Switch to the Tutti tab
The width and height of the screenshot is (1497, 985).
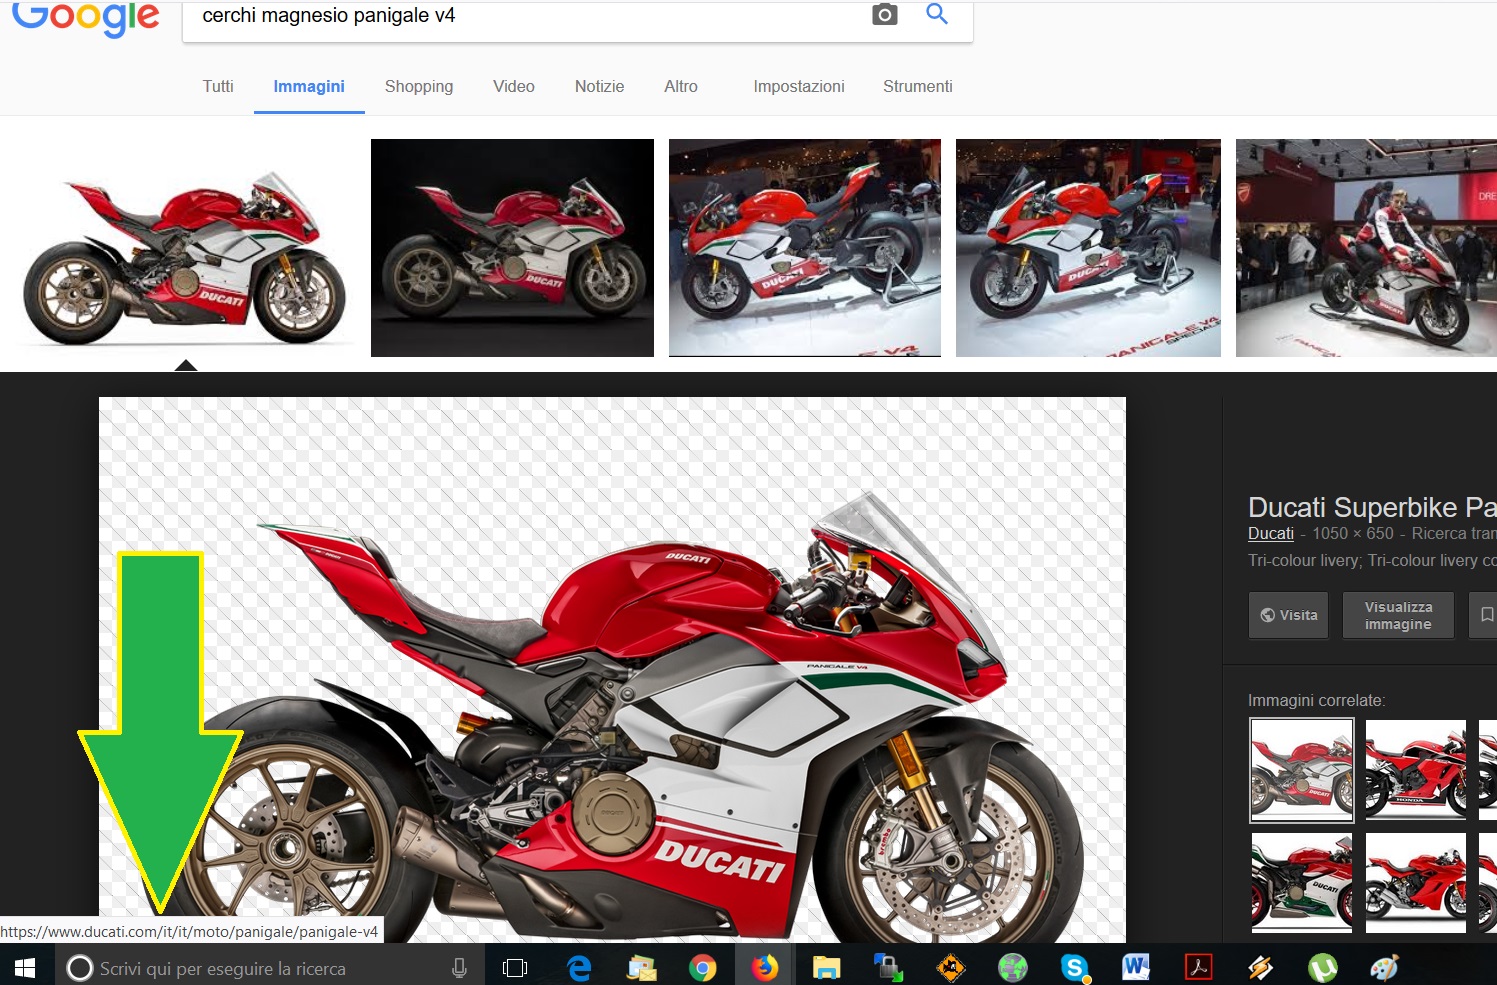click(218, 87)
